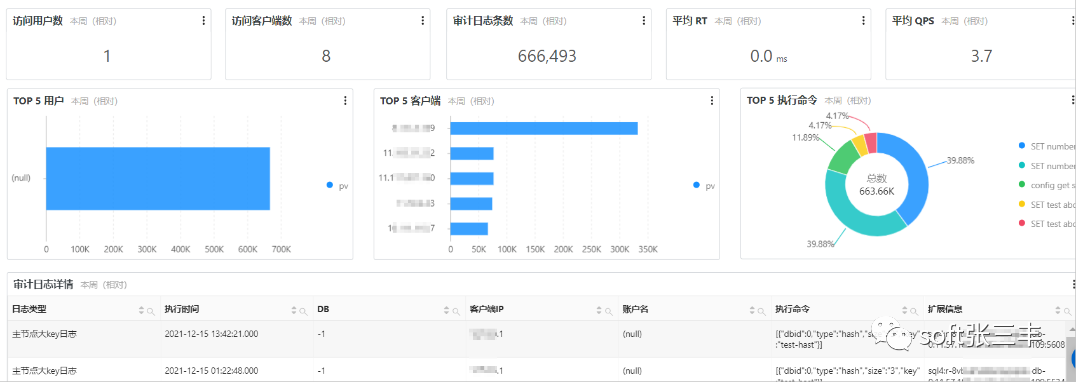Open the TOP 5 用户 chart options menu
Image resolution: width=1077 pixels, height=382 pixels.
(345, 100)
